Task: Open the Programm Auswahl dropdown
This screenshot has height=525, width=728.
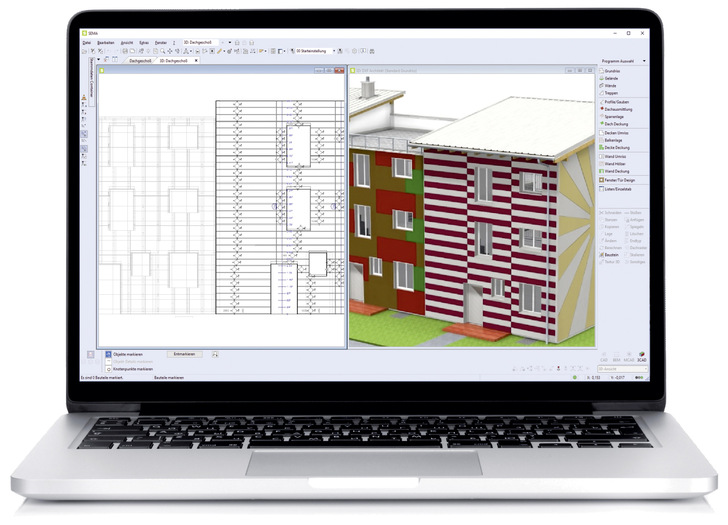Action: coord(623,61)
